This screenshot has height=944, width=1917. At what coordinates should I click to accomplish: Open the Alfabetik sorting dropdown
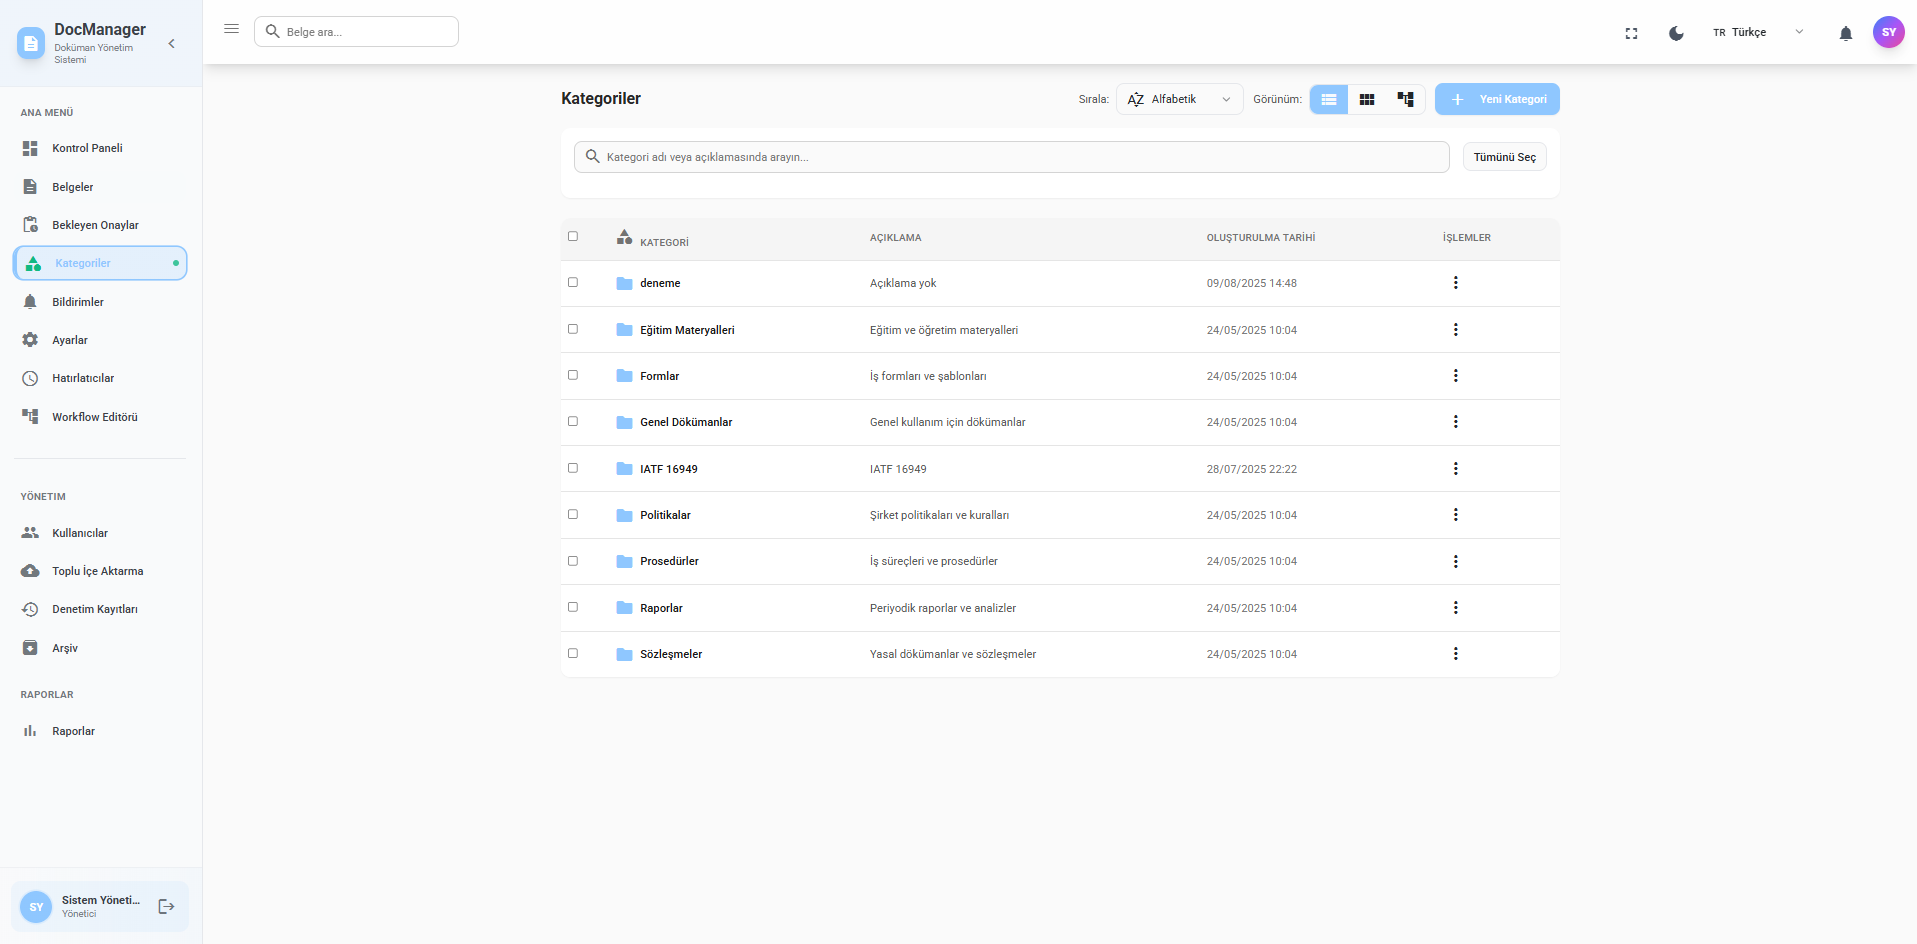[1179, 99]
